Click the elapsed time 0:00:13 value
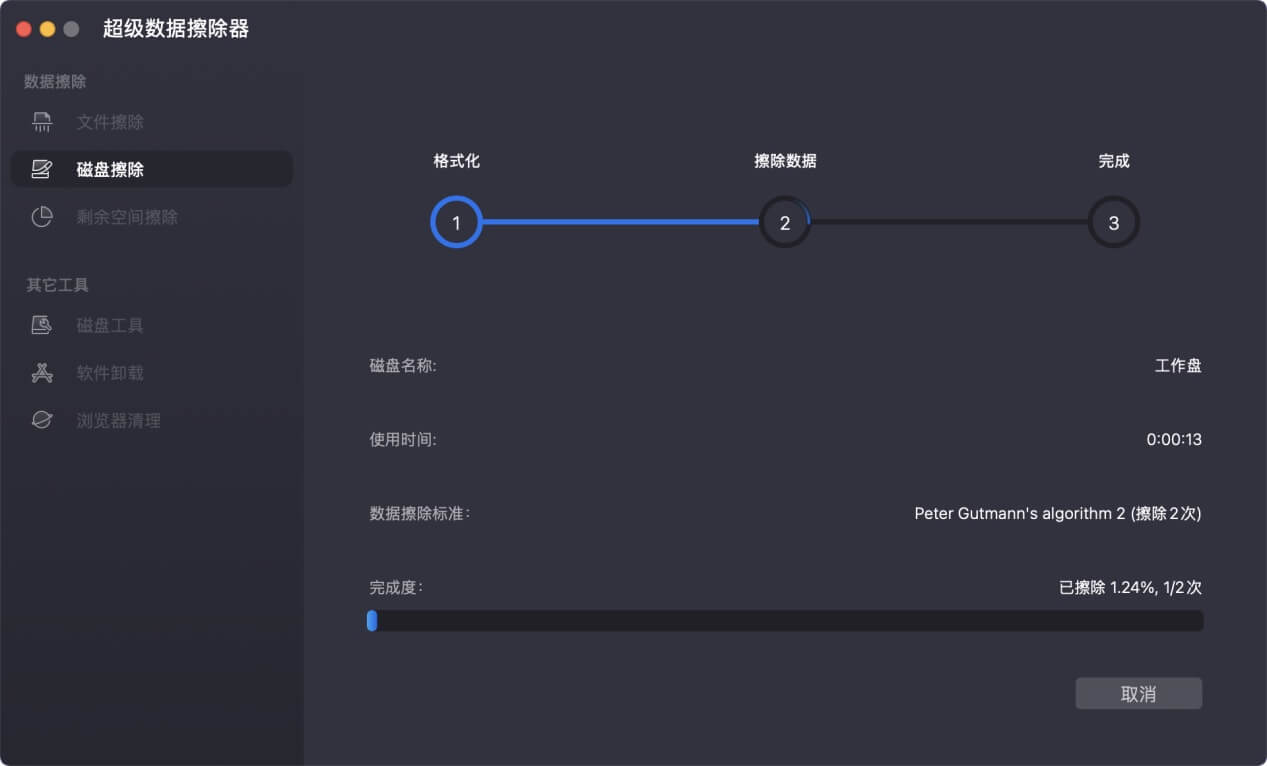1267x766 pixels. click(1172, 439)
